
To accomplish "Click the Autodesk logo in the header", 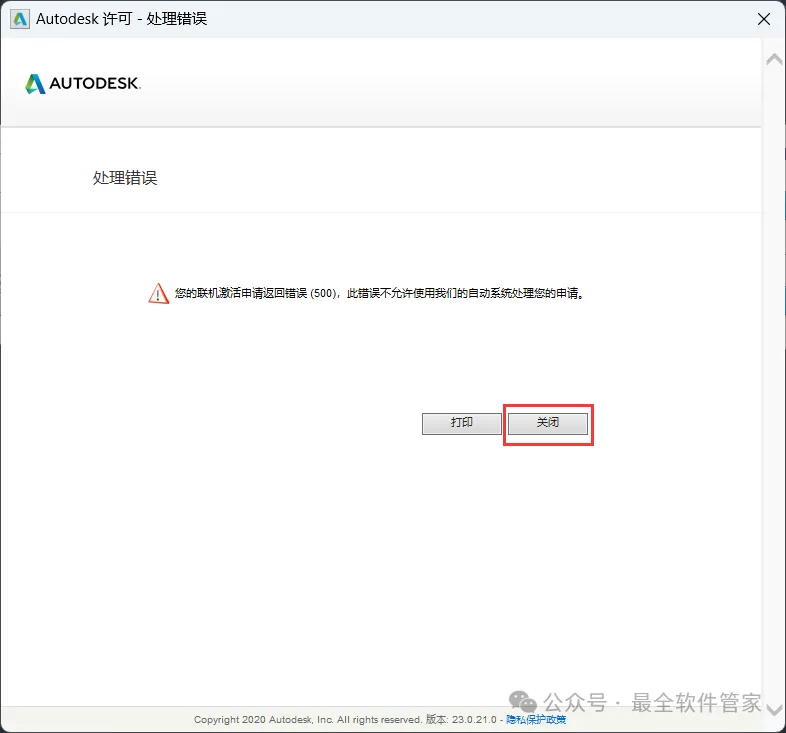I will (x=83, y=83).
